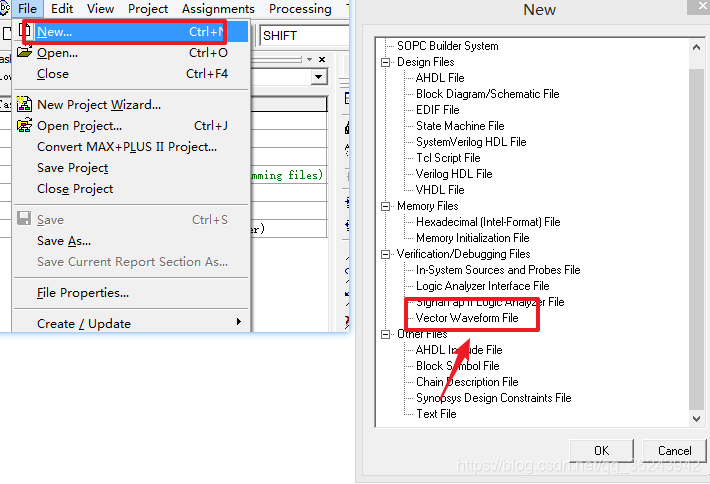This screenshot has width=710, height=484.
Task: Open the Project menu
Action: (x=148, y=9)
